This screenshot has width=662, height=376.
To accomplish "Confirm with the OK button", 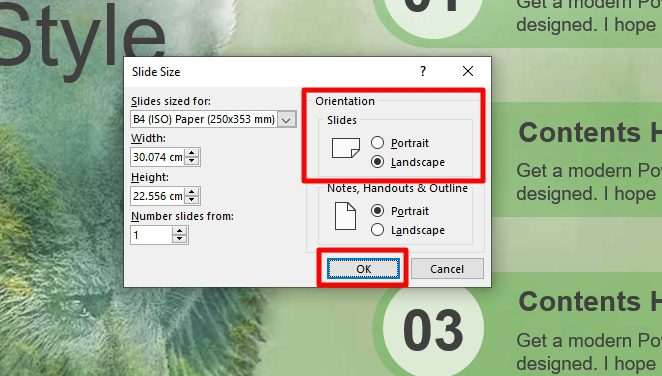I will click(363, 269).
